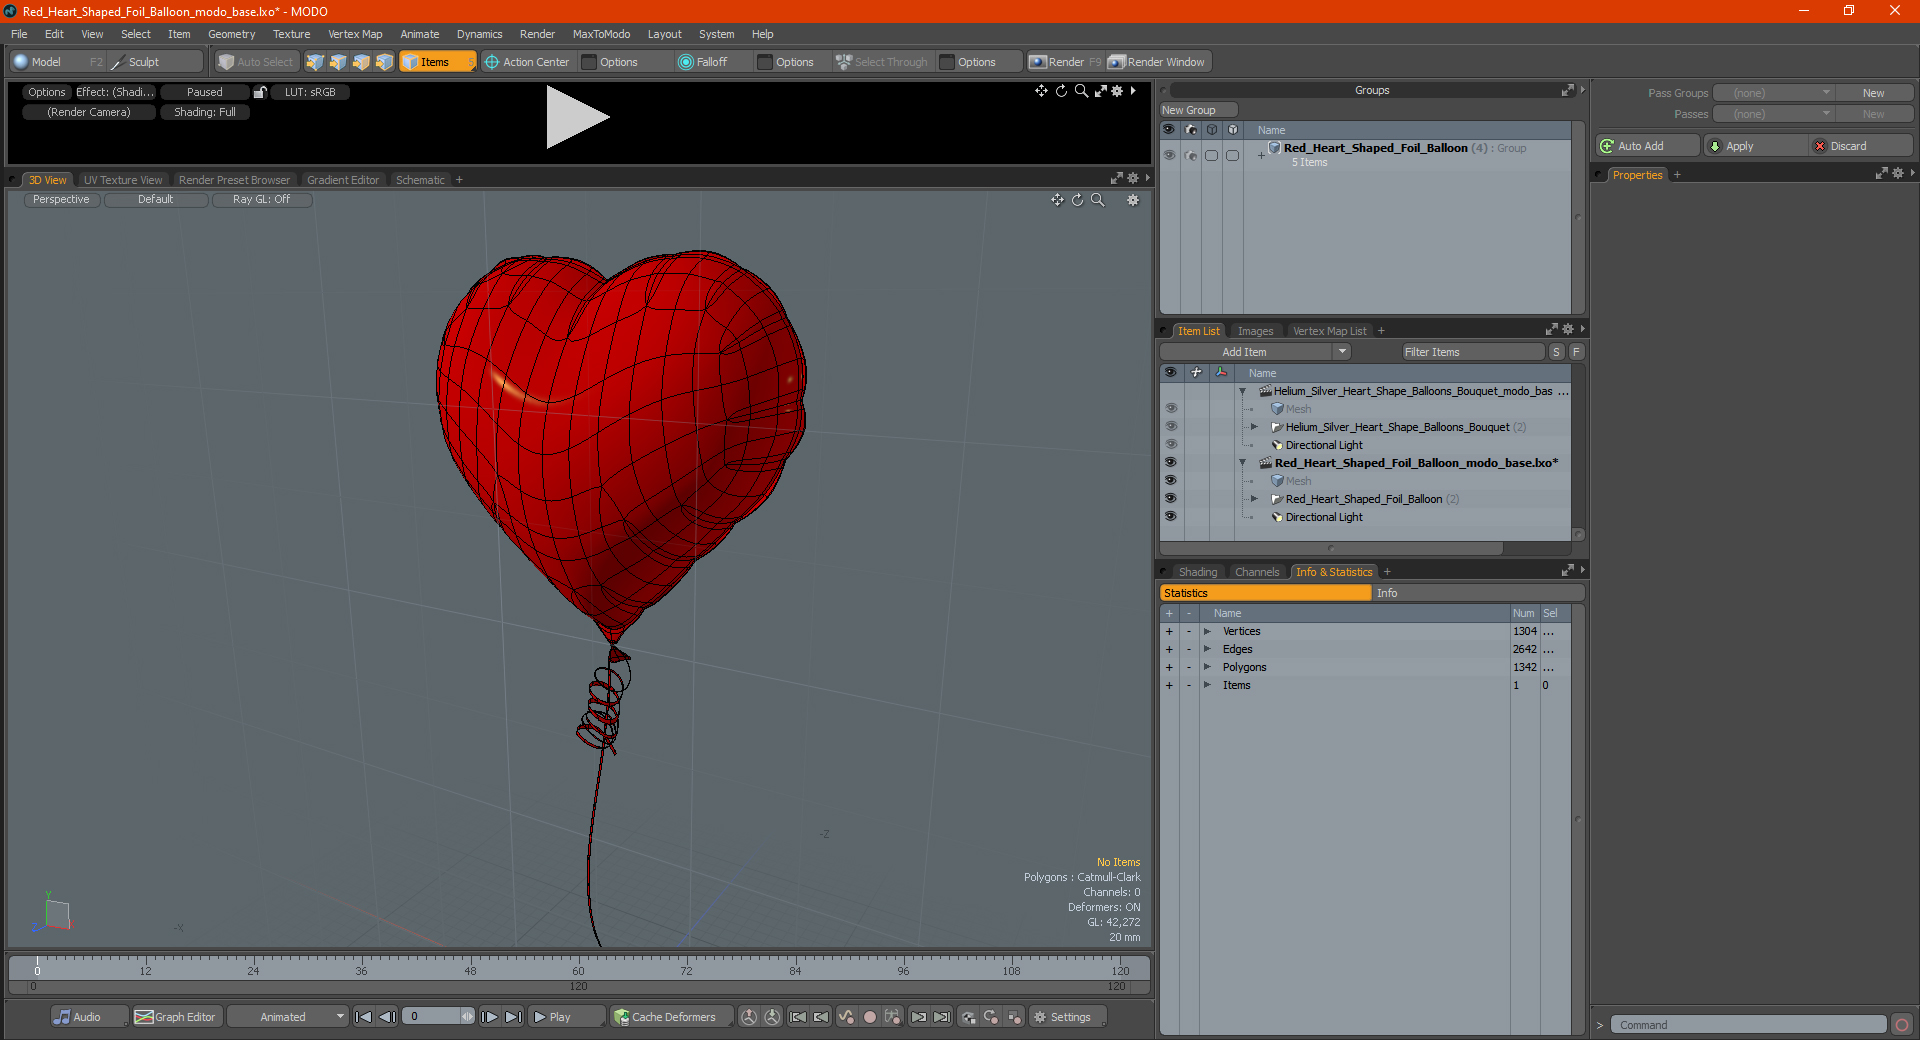The height and width of the screenshot is (1040, 1920).
Task: Toggle visibility of Red_Heart group in Groups
Action: [1169, 155]
